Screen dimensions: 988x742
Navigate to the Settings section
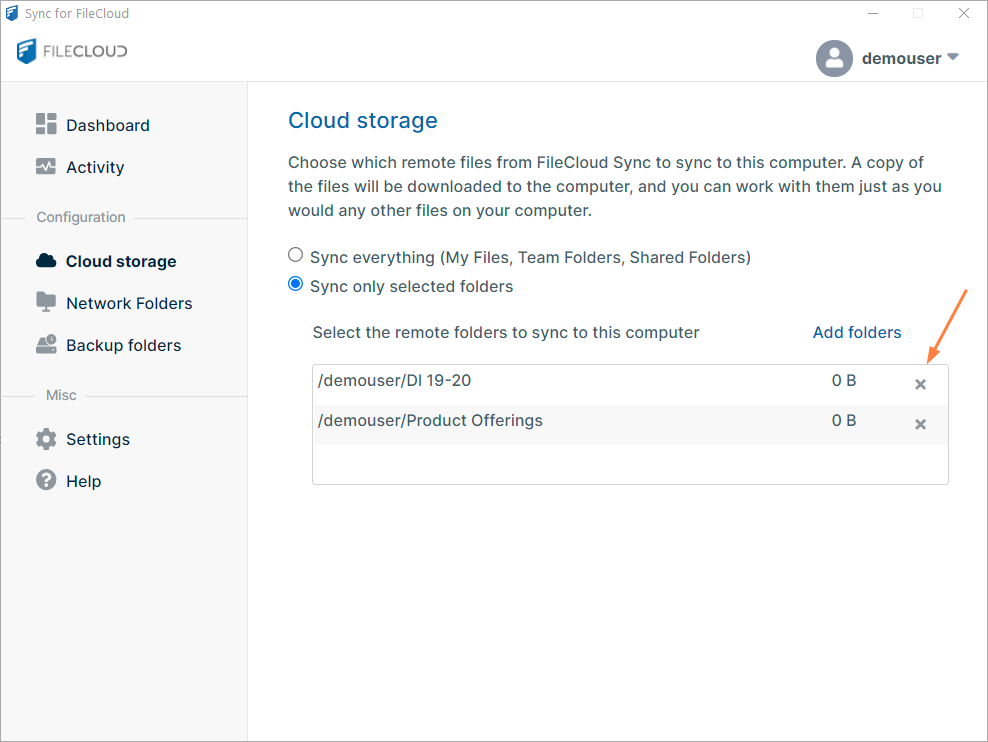click(97, 438)
